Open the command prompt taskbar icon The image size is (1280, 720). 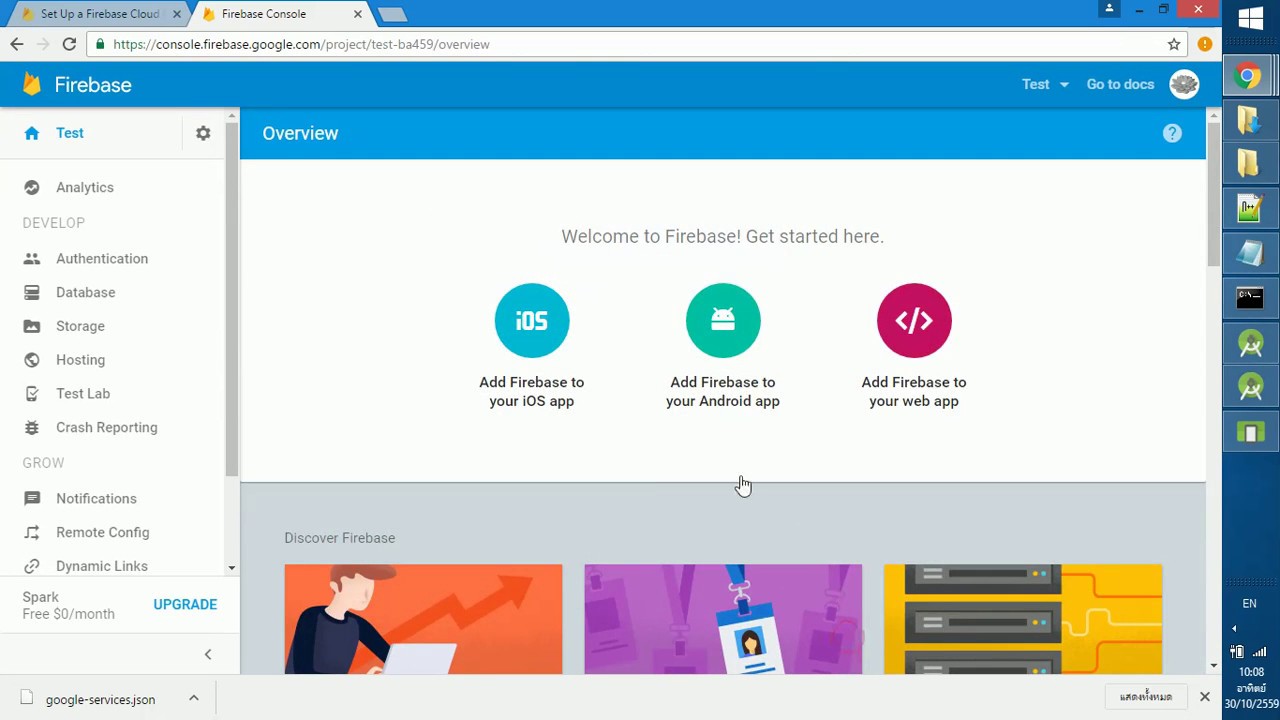[1250, 296]
